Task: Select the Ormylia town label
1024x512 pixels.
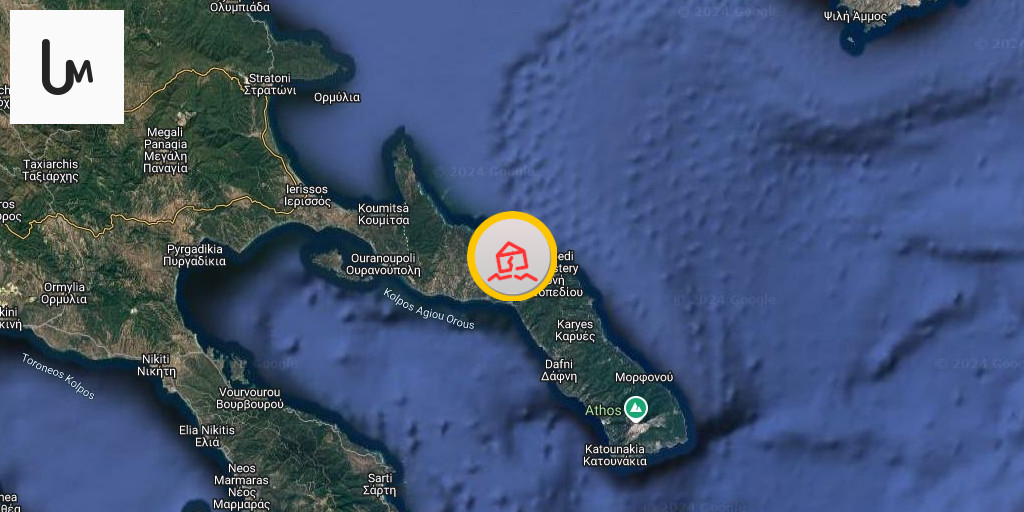Action: (x=64, y=293)
